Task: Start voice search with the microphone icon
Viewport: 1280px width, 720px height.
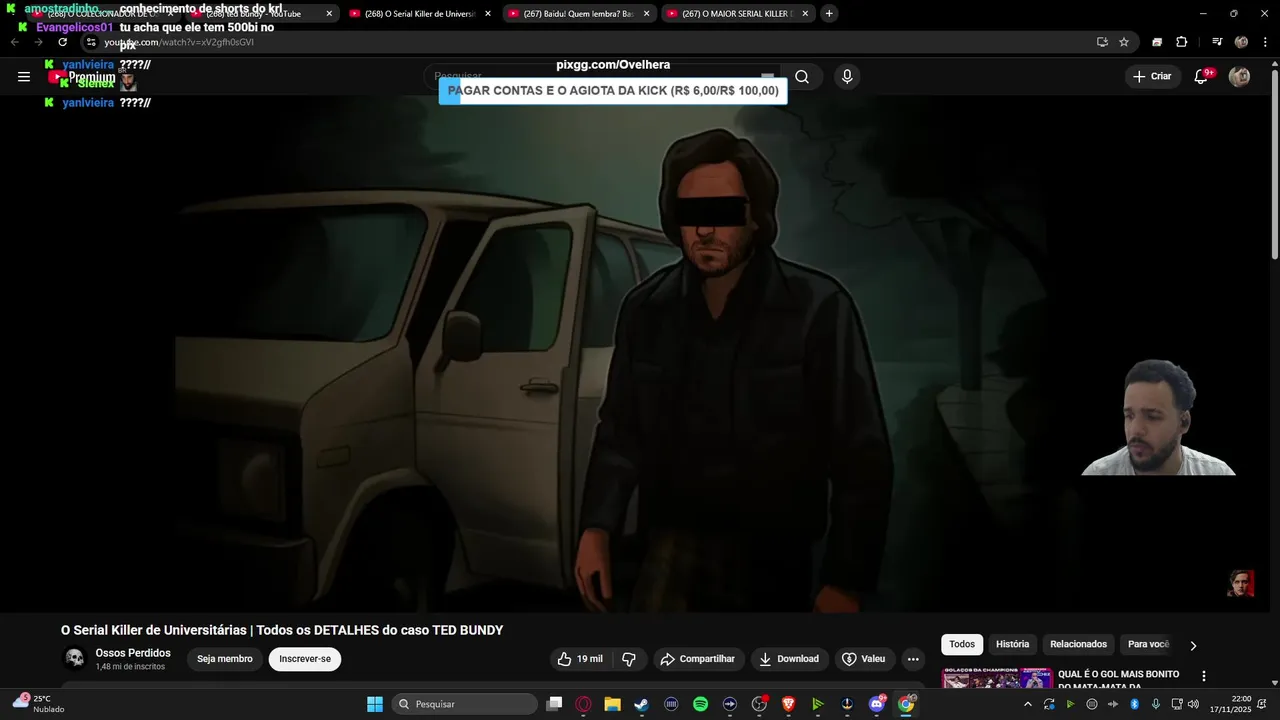Action: point(847,77)
